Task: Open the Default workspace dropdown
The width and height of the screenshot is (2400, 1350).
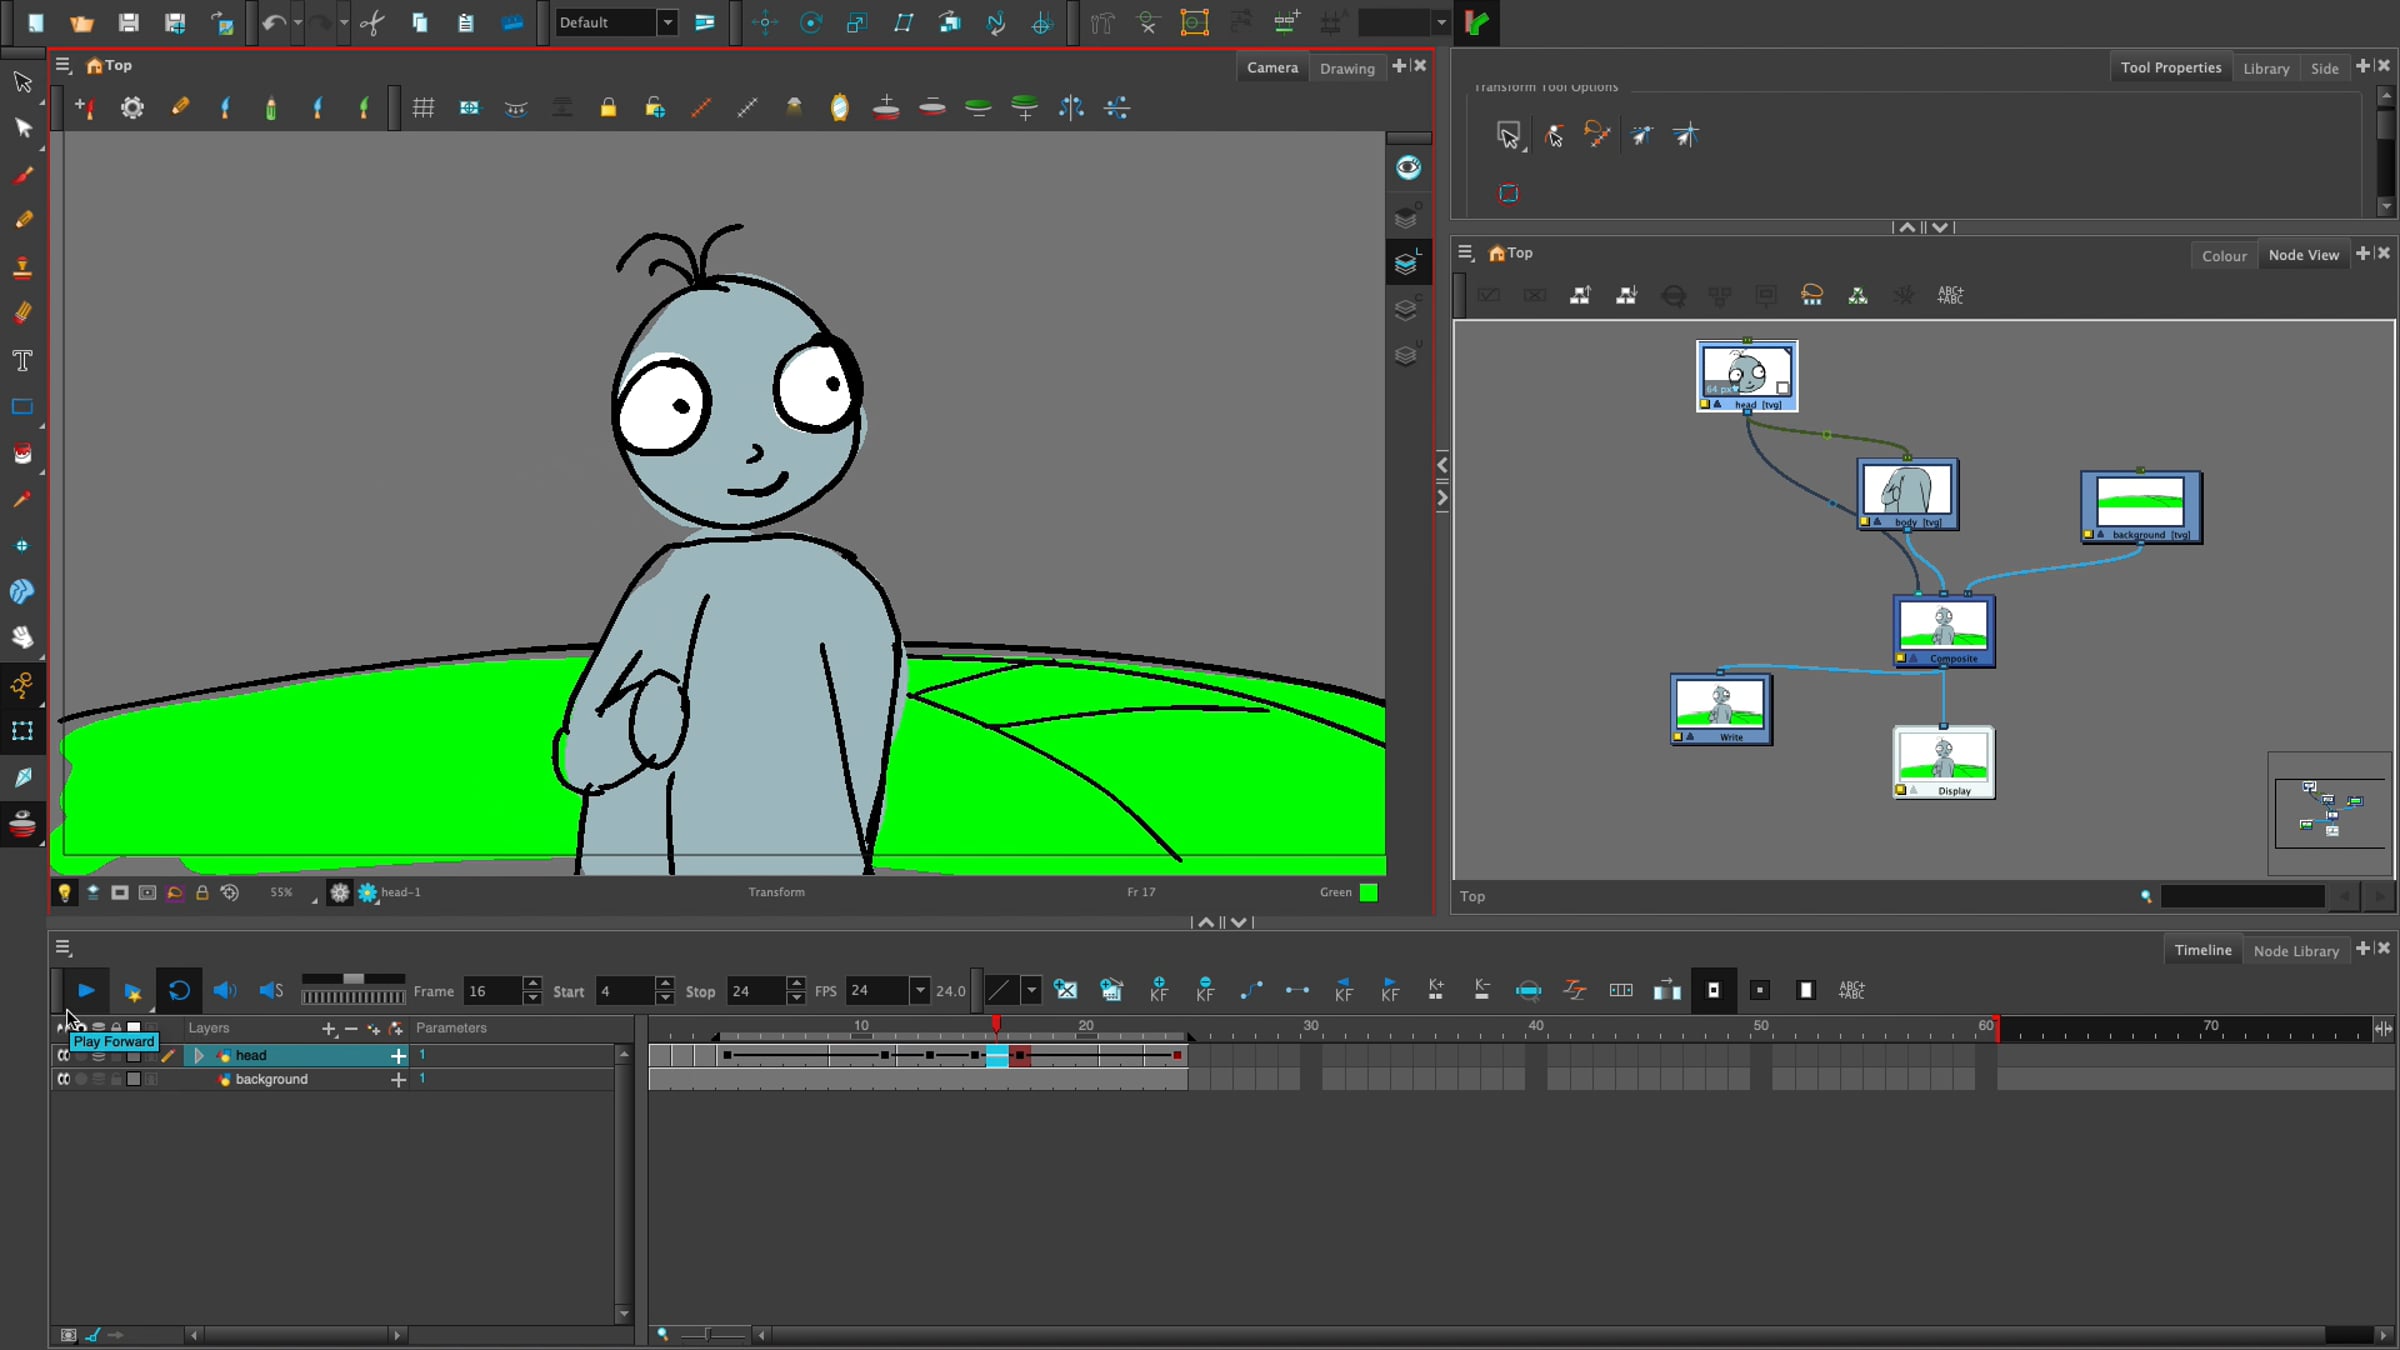Action: coord(667,22)
